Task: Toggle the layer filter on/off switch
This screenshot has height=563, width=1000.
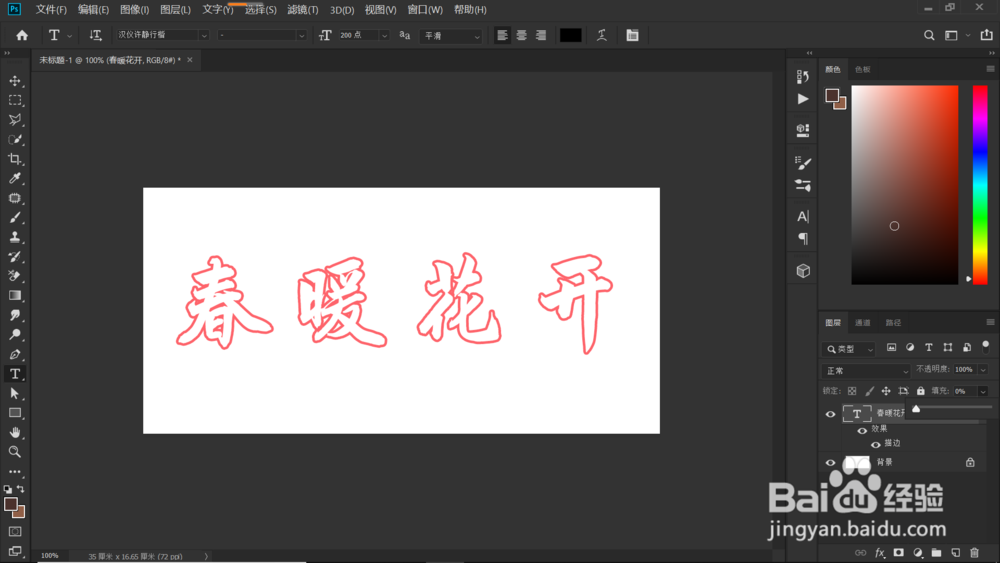Action: (985, 347)
